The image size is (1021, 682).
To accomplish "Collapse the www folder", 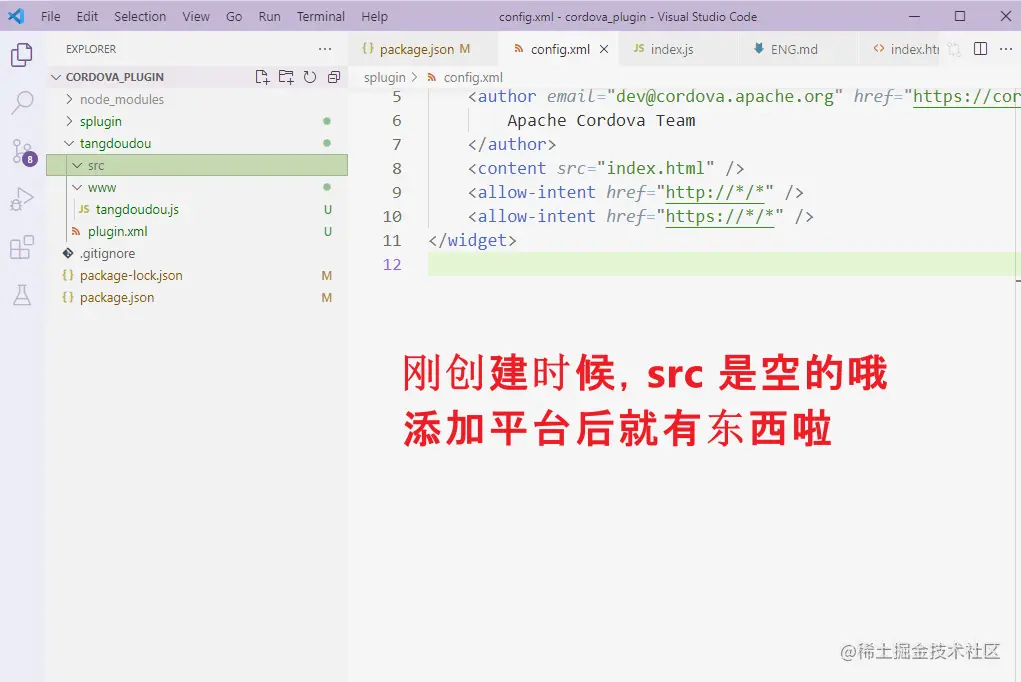I will coord(77,188).
